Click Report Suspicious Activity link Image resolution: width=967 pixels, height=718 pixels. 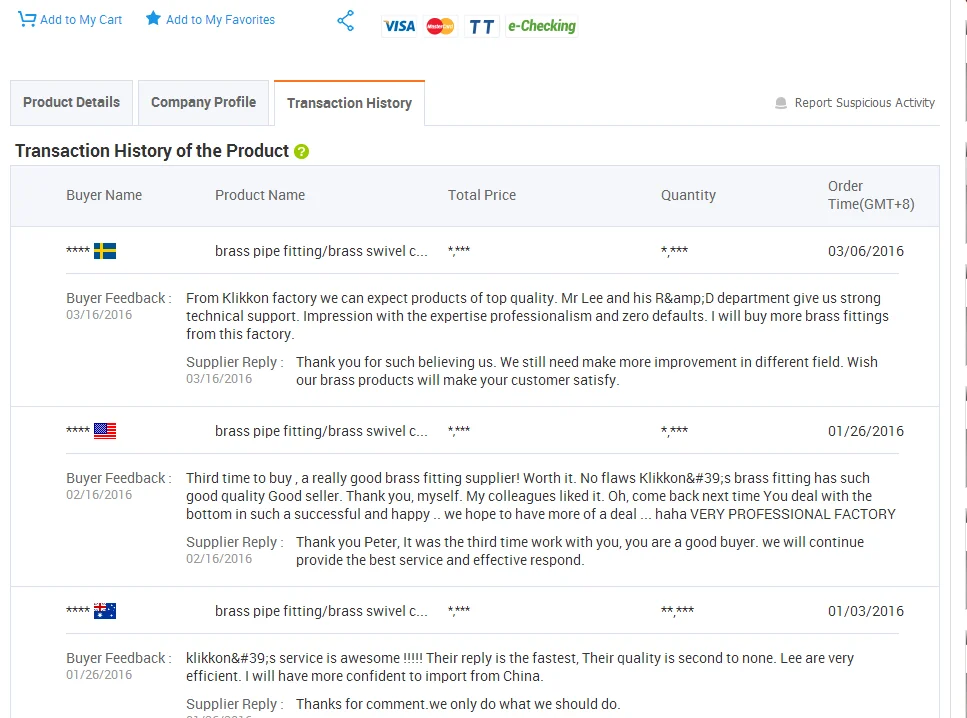click(x=864, y=102)
